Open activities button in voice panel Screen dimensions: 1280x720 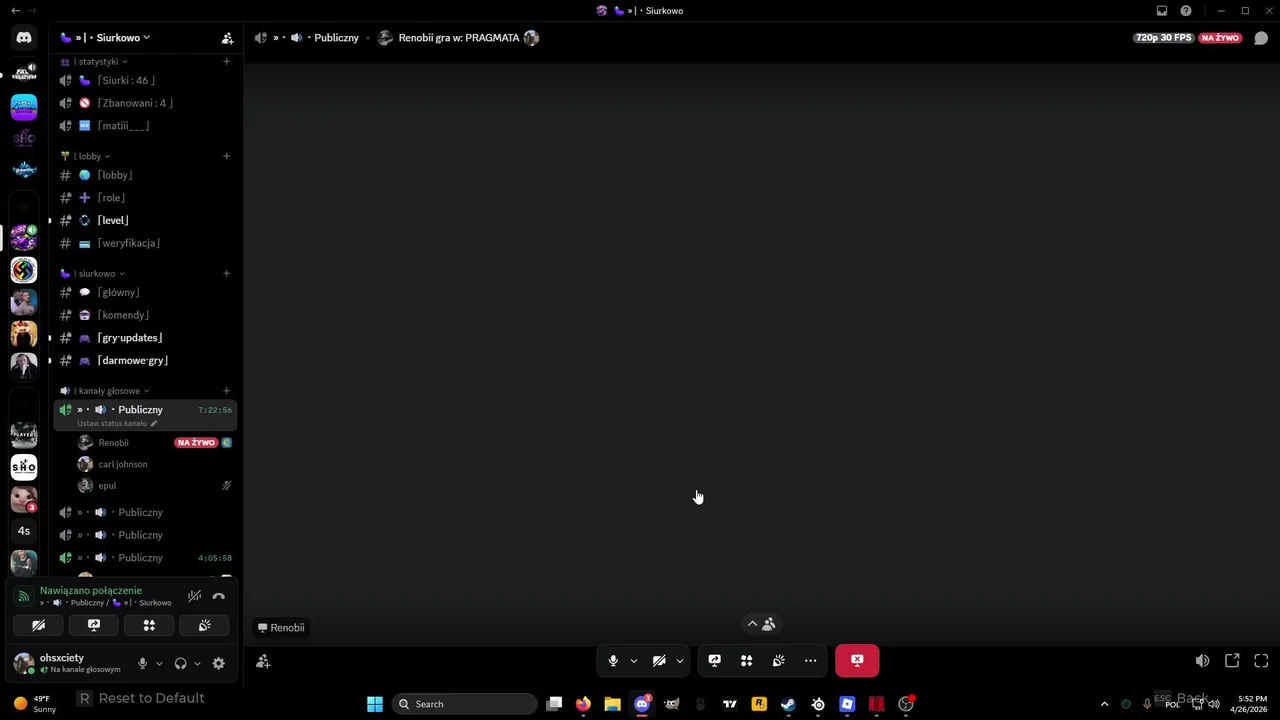pyautogui.click(x=149, y=625)
